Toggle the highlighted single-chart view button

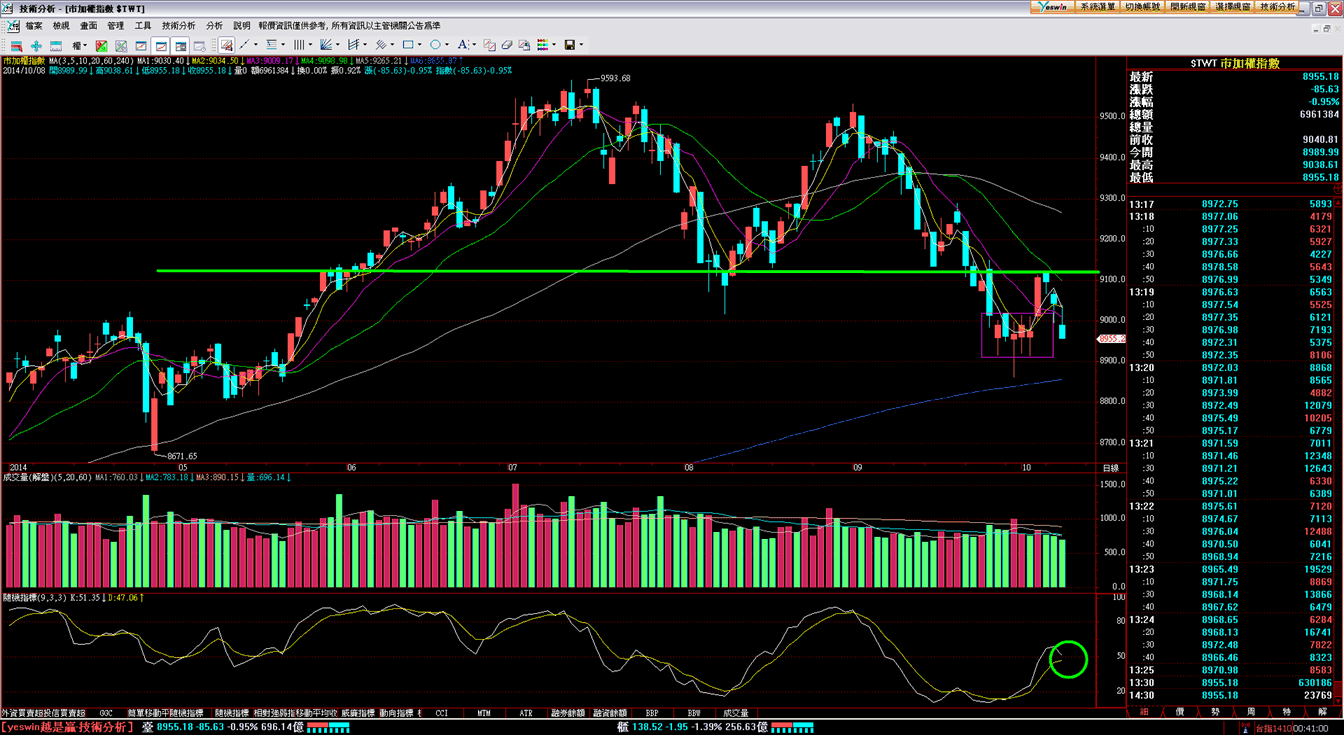(x=161, y=45)
